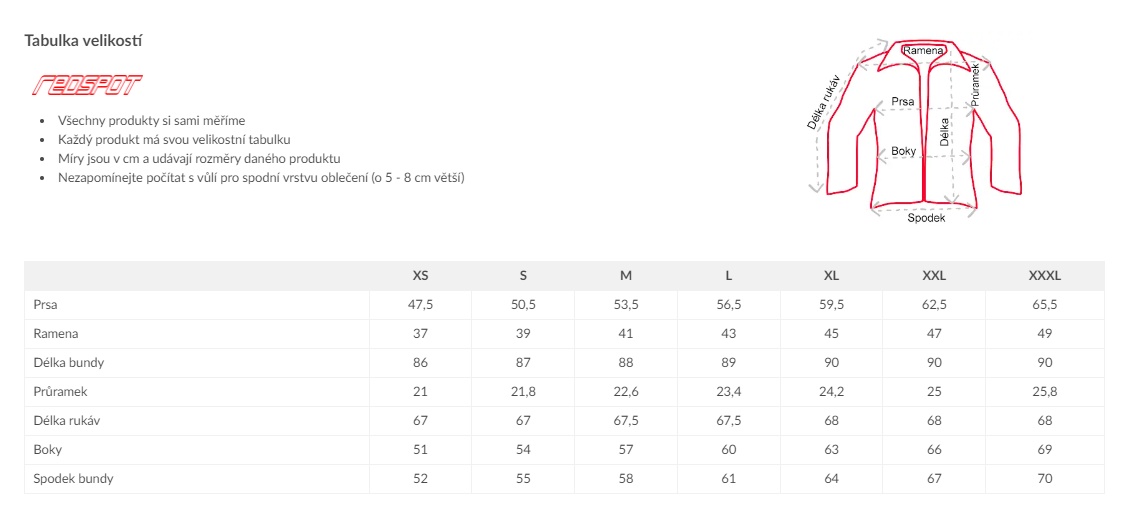The image size is (1134, 519).
Task: Click Průramek value 25,8 for XXXL
Action: [x=1044, y=392]
